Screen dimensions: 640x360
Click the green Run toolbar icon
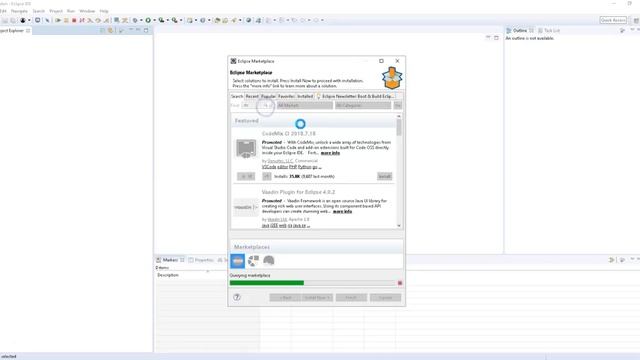148,20
